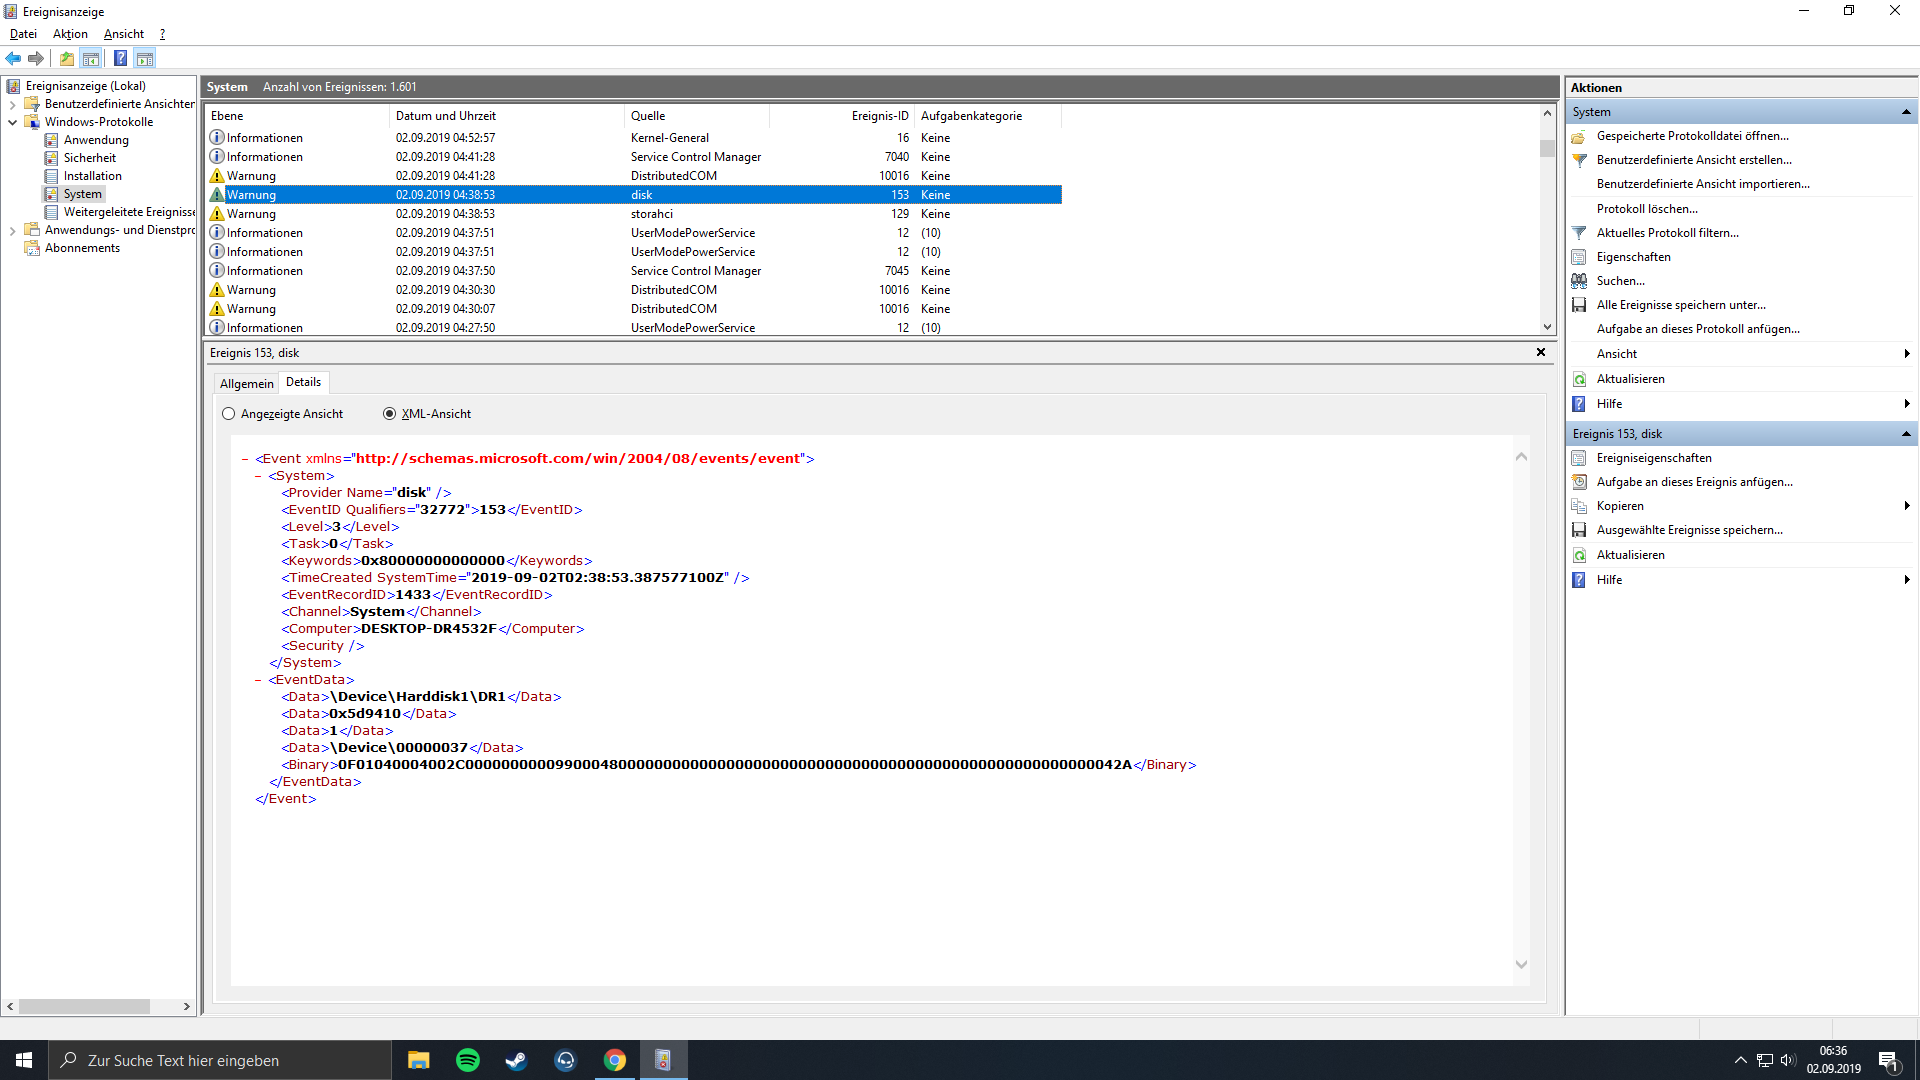This screenshot has height=1080, width=1920.
Task: Click the blue help toolbar icon
Action: (x=120, y=58)
